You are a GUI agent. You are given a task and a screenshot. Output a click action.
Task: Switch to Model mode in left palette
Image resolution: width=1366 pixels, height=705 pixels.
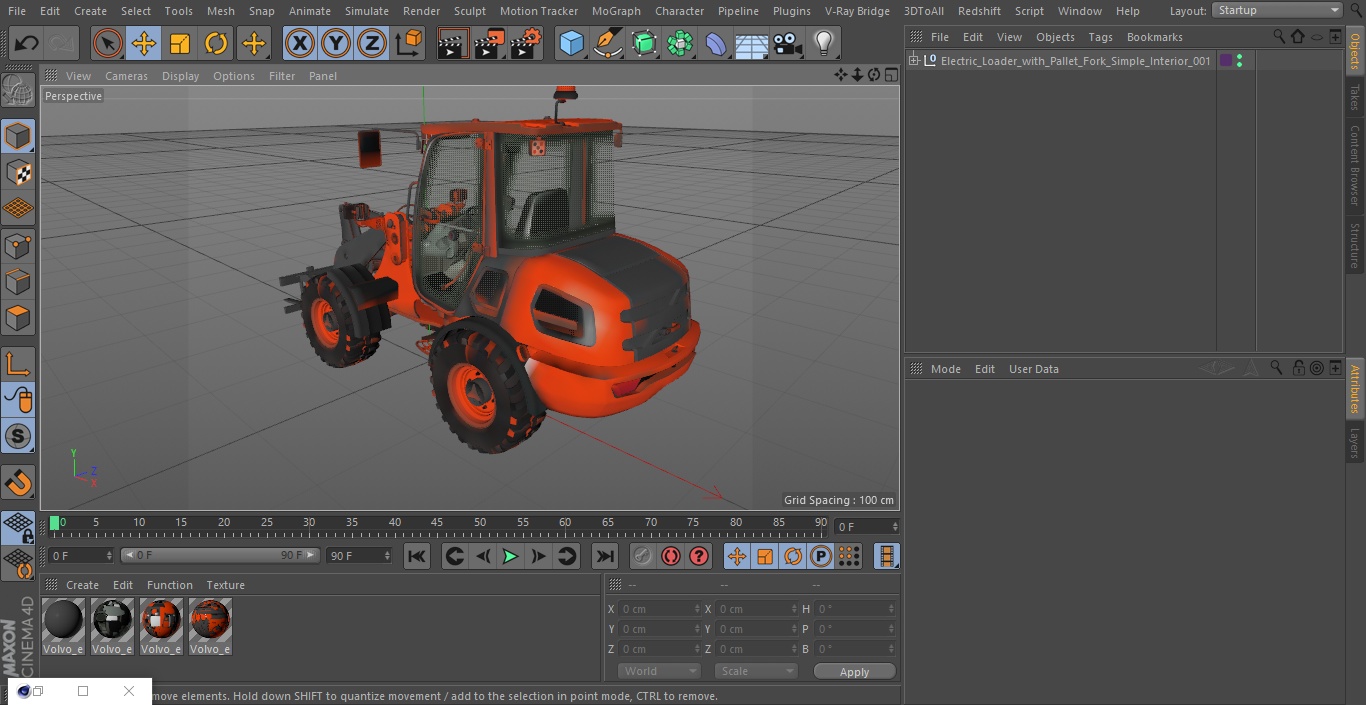[18, 136]
